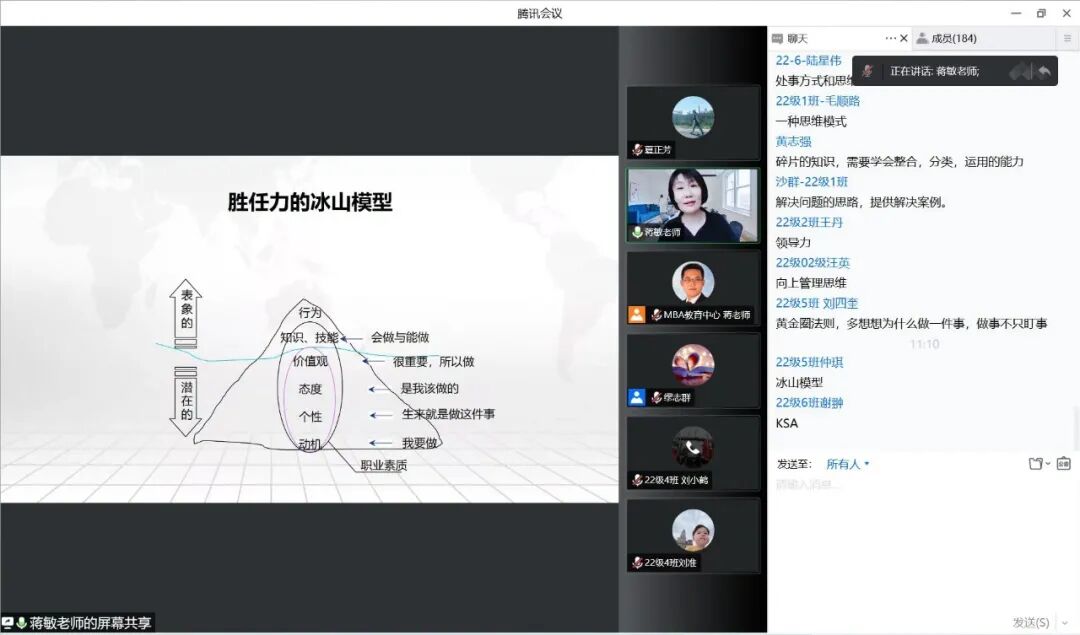Open the chat panel more-options (···) icon
This screenshot has height=635, width=1080.
tap(890, 37)
